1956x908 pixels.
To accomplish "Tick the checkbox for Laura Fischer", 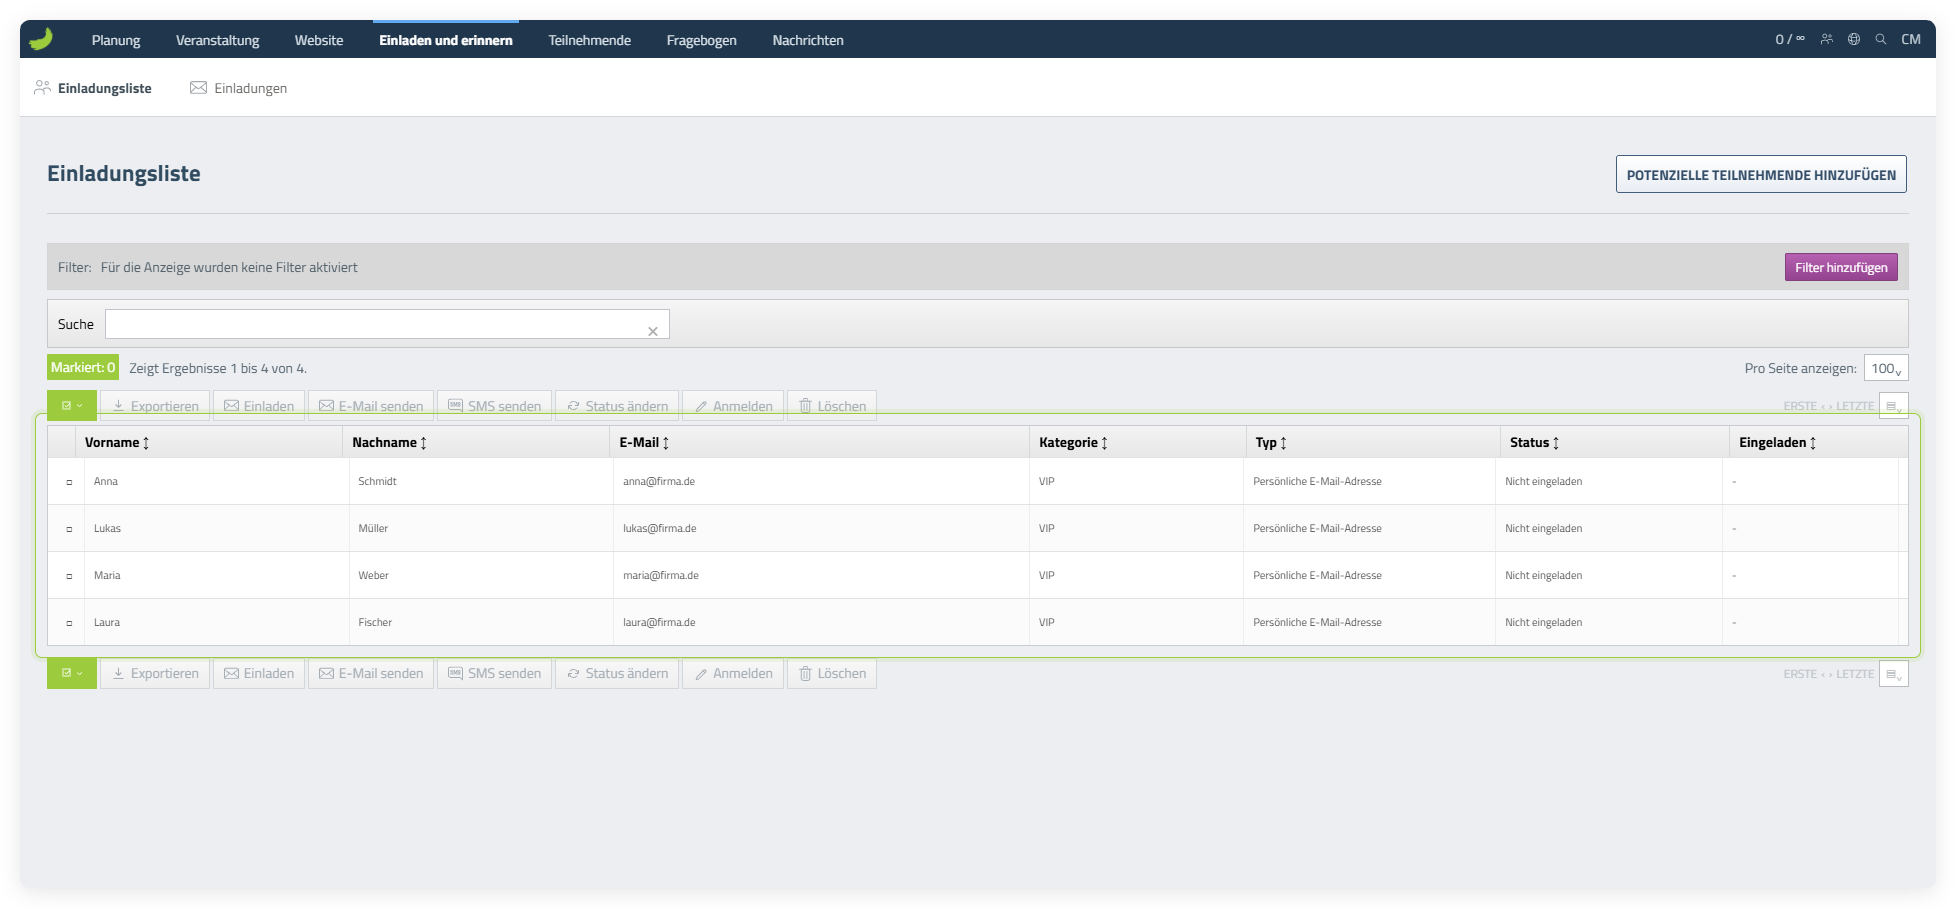I will tap(69, 623).
